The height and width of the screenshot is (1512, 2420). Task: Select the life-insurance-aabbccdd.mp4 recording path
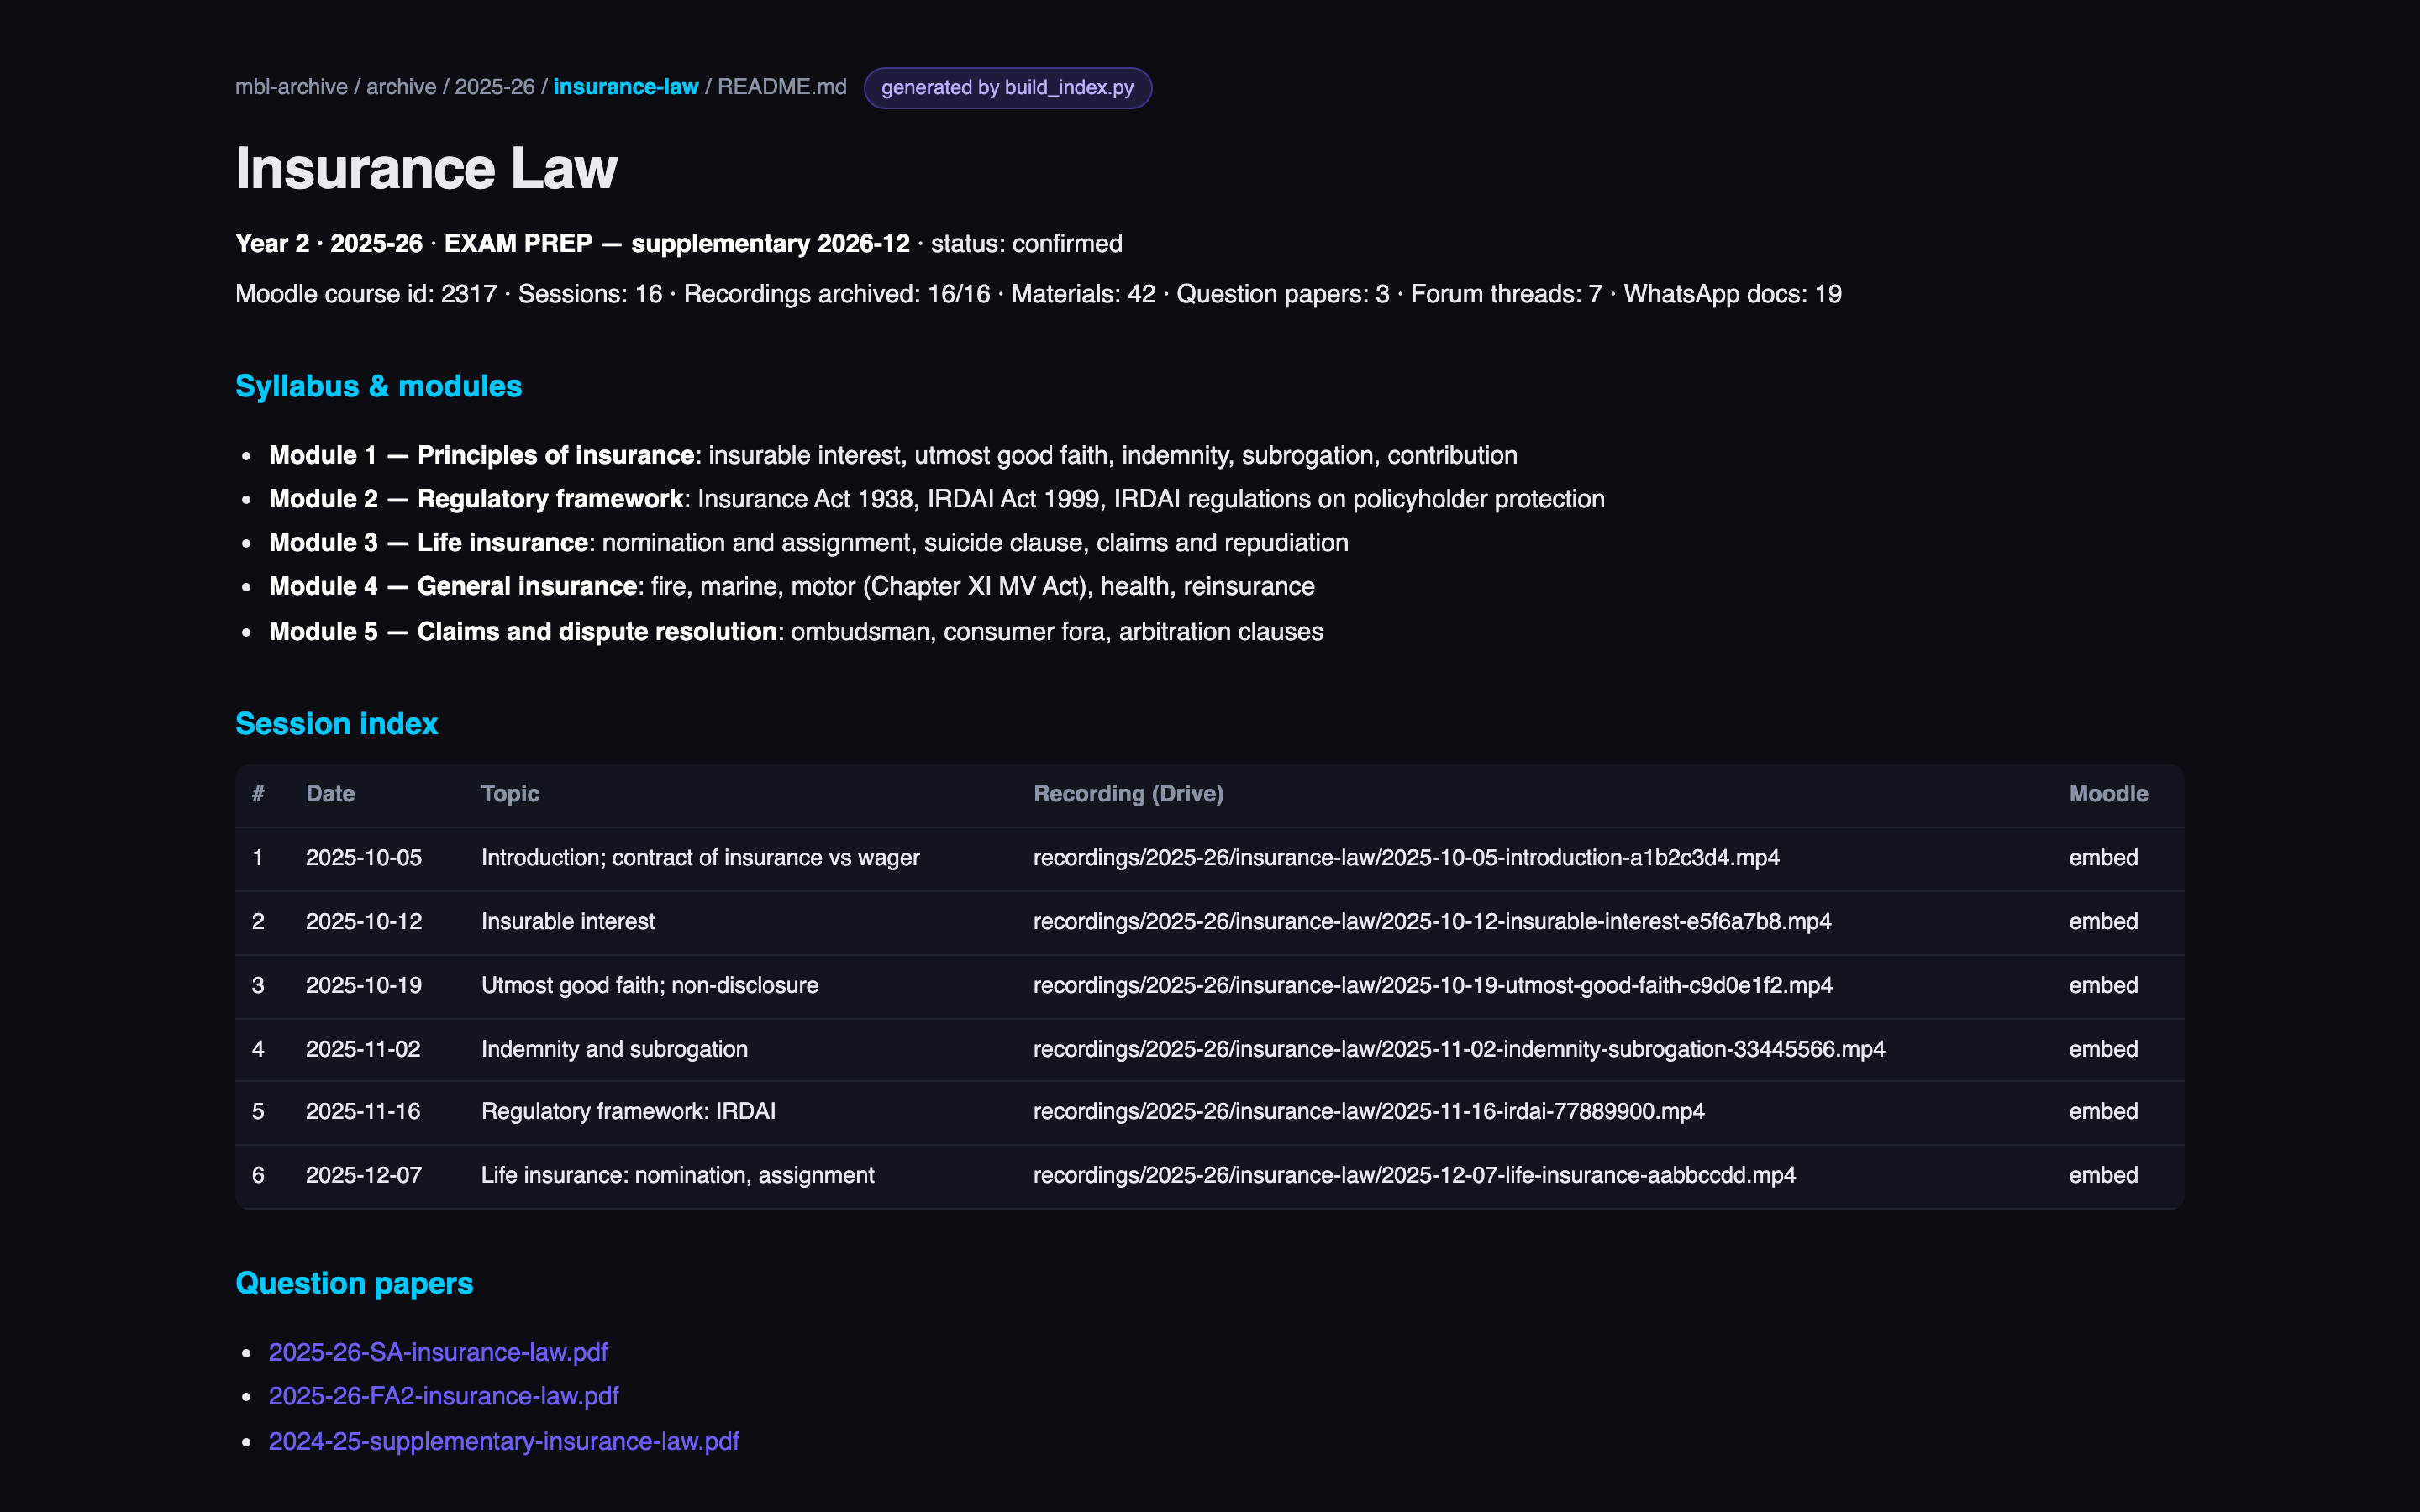[1414, 1175]
